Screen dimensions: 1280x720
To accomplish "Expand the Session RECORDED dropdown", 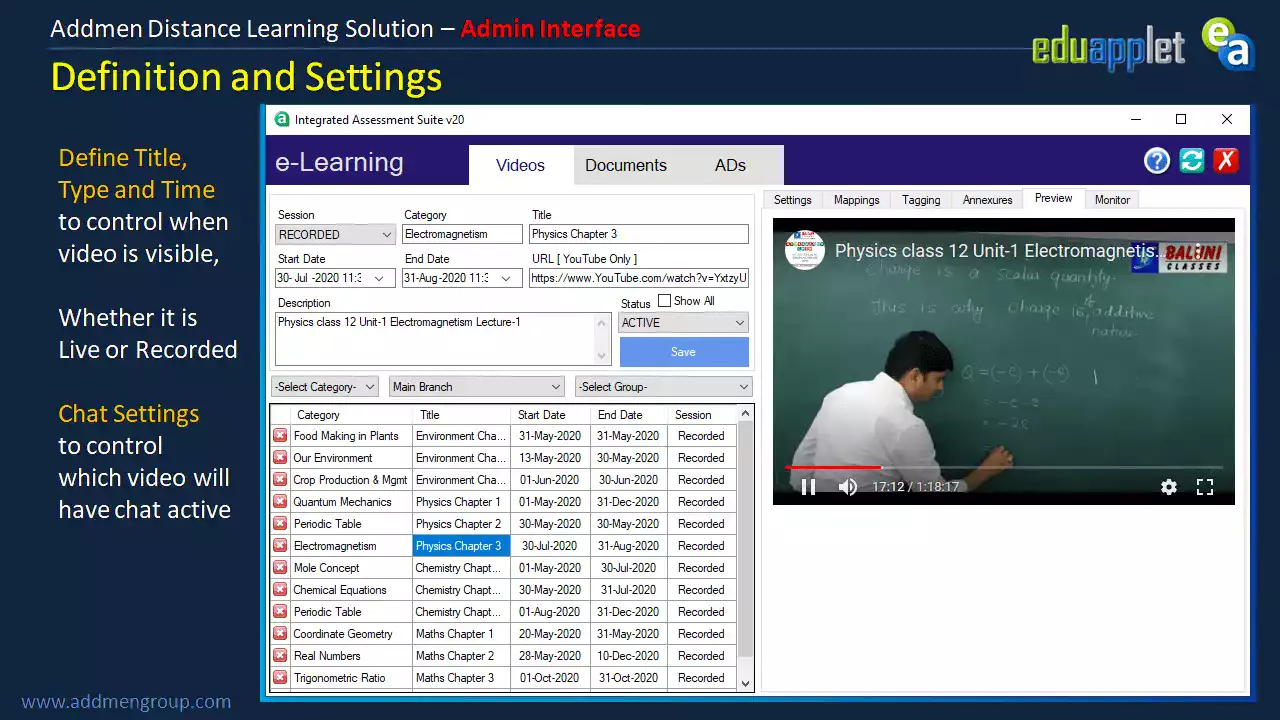I will pyautogui.click(x=387, y=235).
